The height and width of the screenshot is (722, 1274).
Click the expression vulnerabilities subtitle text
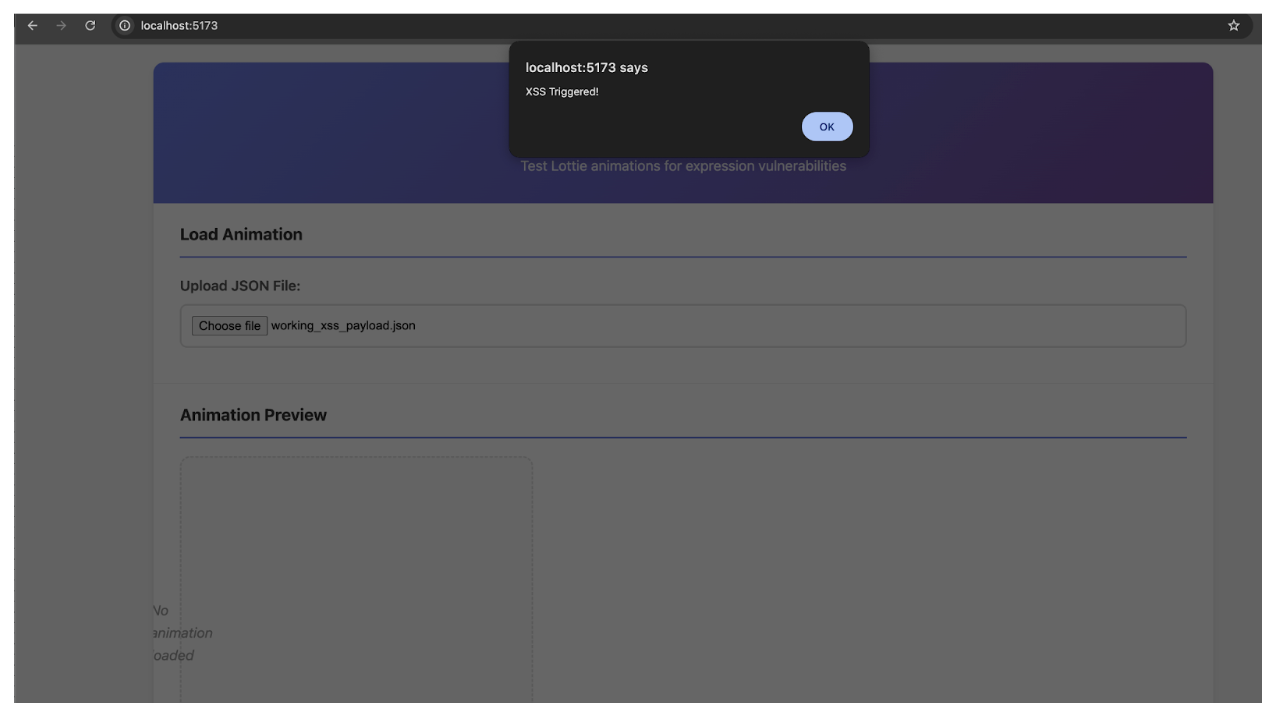(682, 165)
